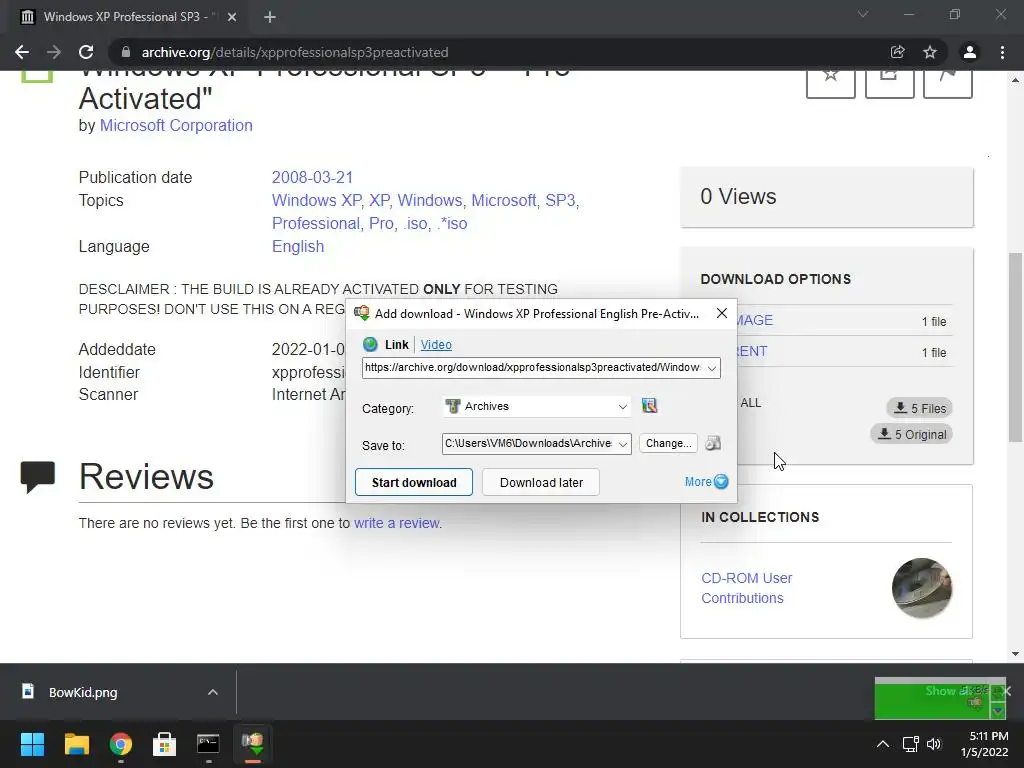
Task: Open the Windows XP topic link
Action: [316, 200]
